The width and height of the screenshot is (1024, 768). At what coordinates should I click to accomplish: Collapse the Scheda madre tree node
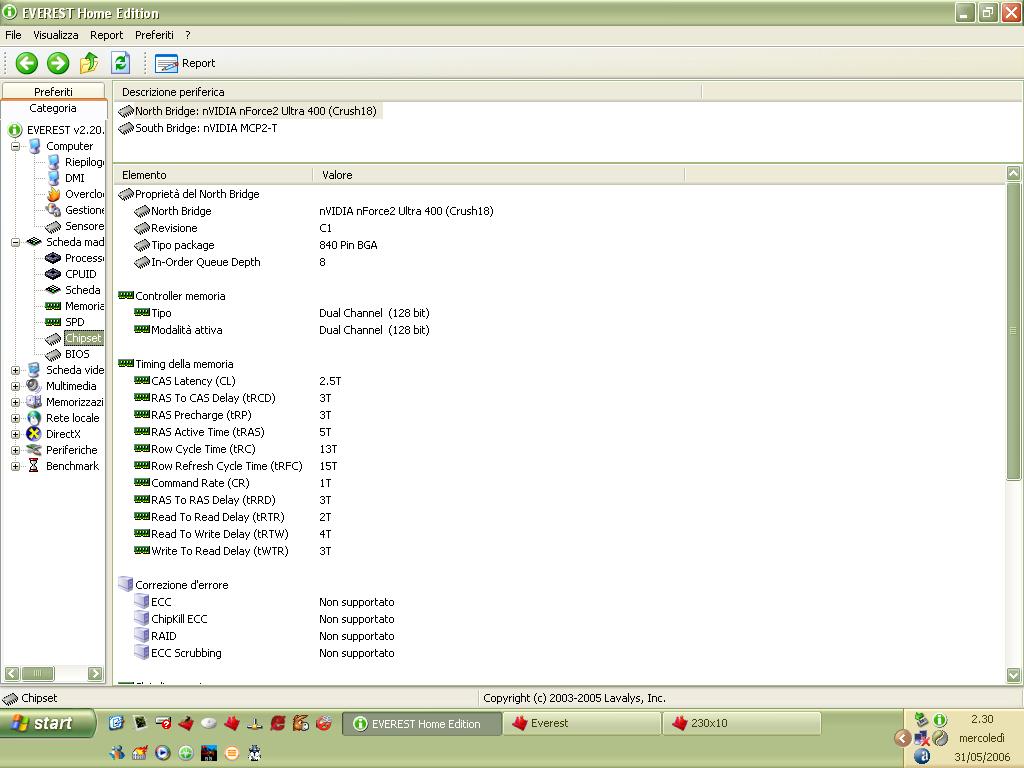tap(16, 242)
